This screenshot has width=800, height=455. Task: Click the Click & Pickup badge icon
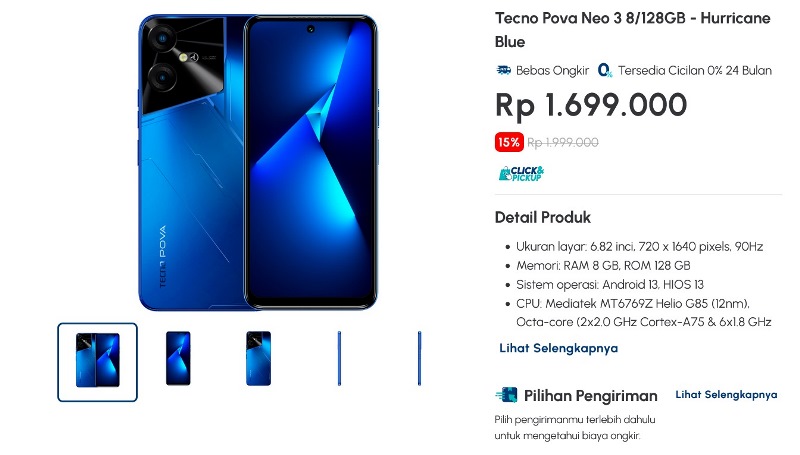(x=521, y=173)
